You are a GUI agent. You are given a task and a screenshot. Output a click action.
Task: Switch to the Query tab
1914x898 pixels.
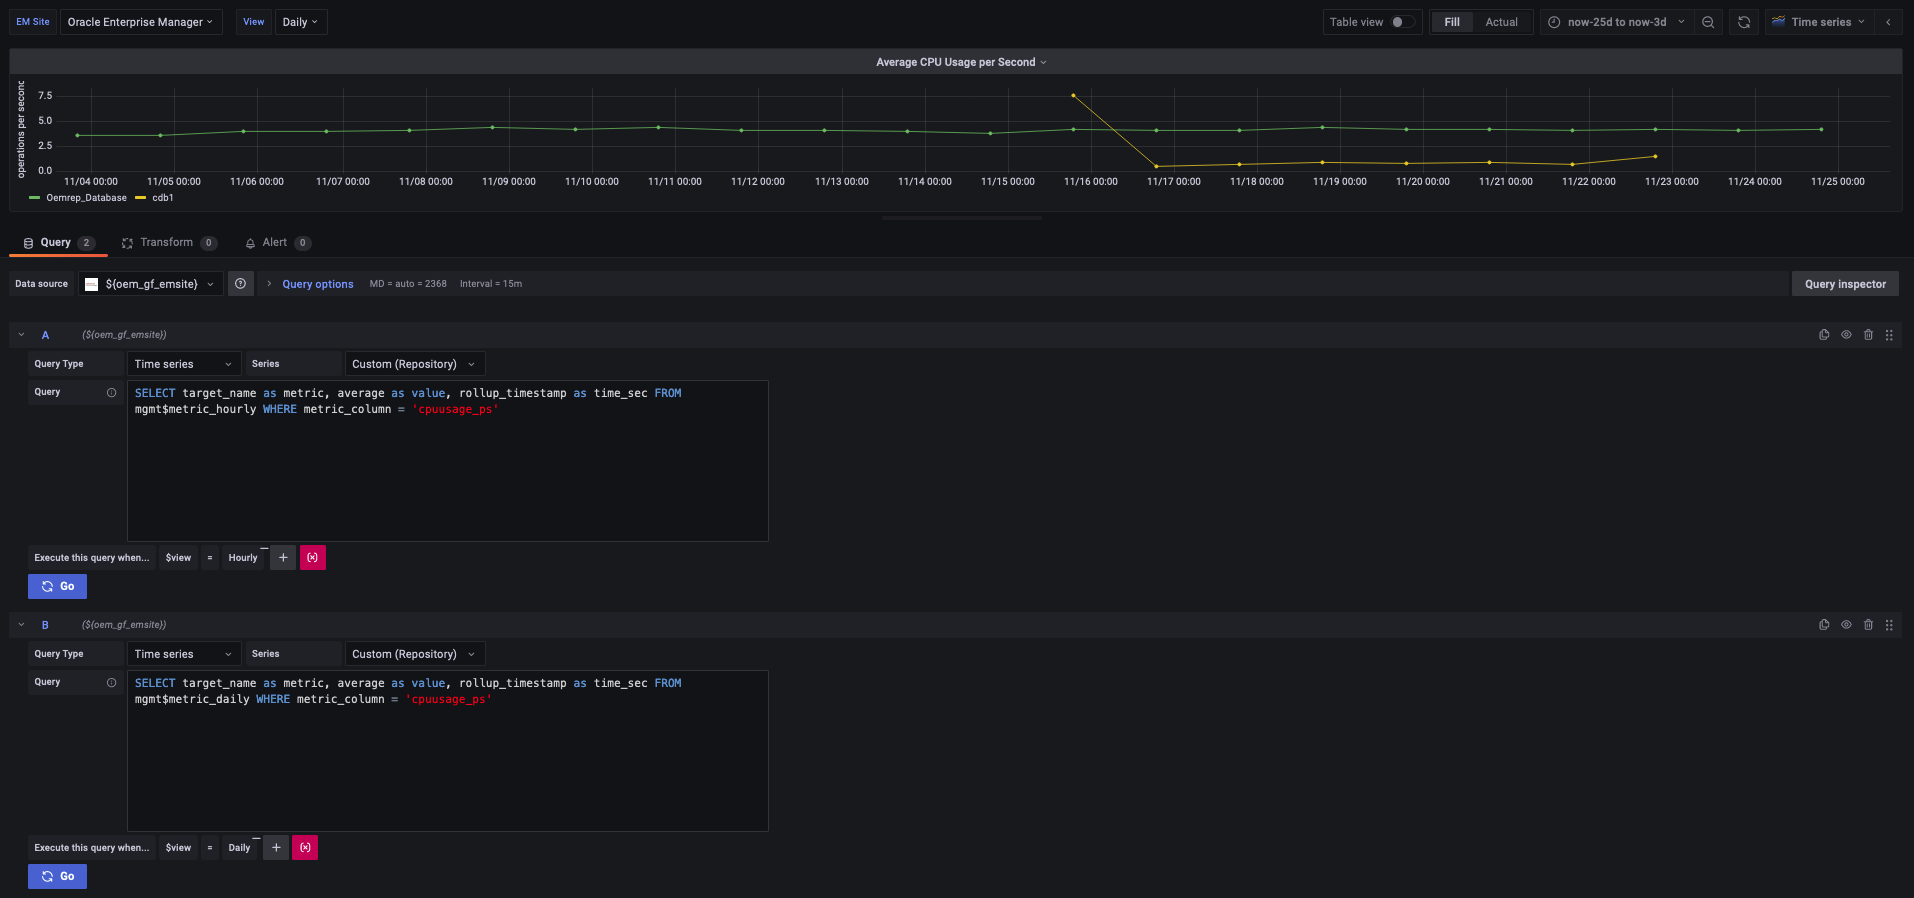(x=58, y=243)
